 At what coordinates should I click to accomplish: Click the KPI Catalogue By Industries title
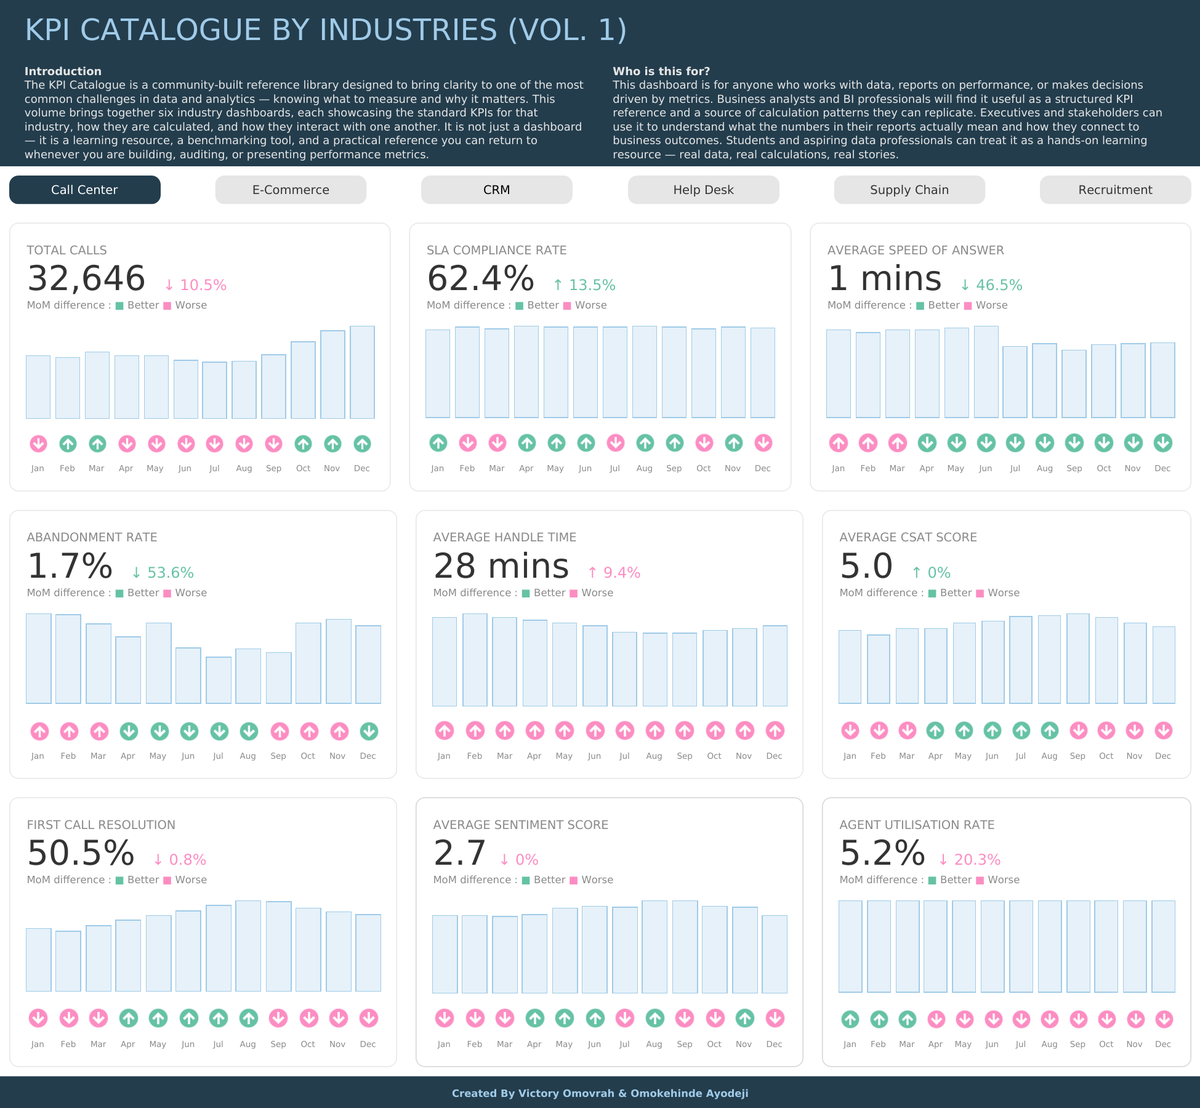tap(326, 30)
